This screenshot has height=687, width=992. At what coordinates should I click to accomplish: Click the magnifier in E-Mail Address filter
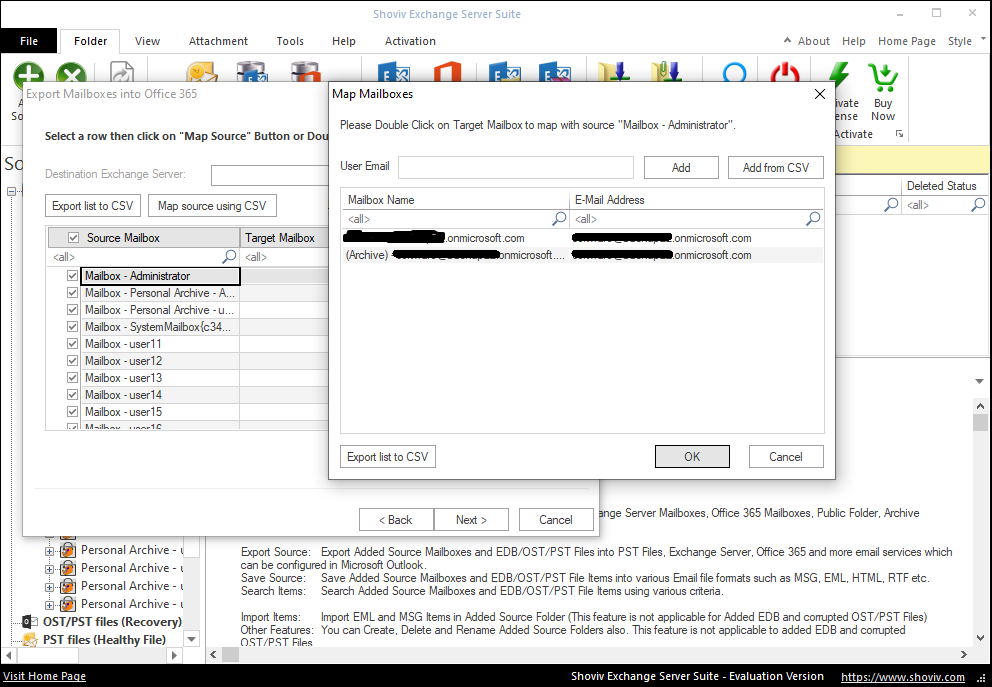click(813, 219)
